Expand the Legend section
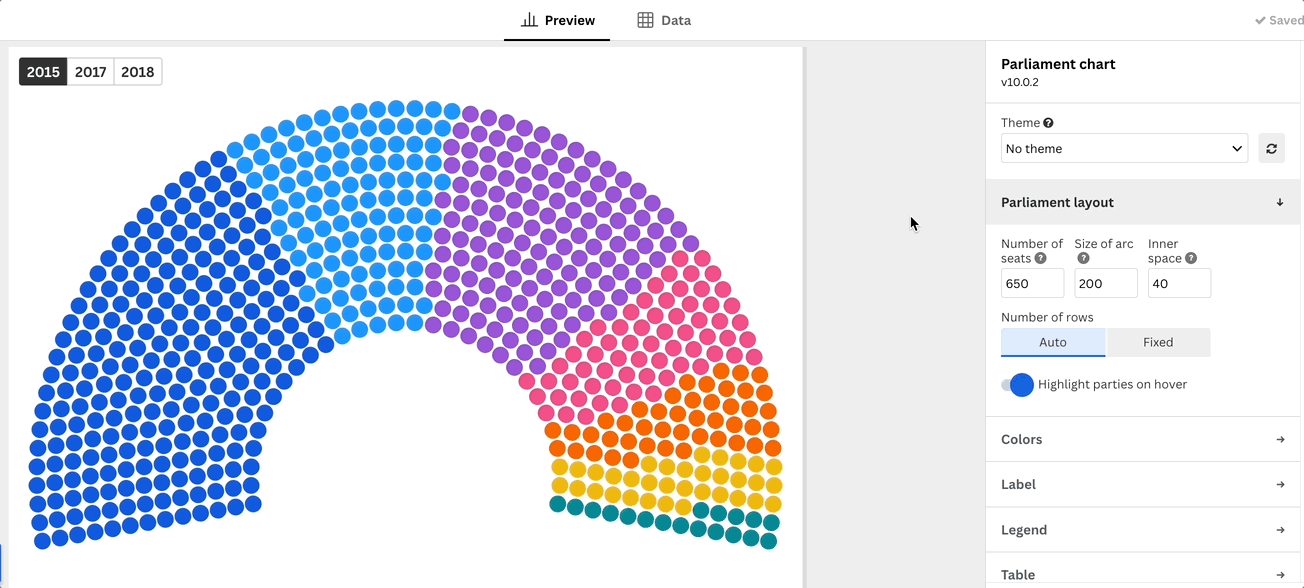 [1144, 530]
